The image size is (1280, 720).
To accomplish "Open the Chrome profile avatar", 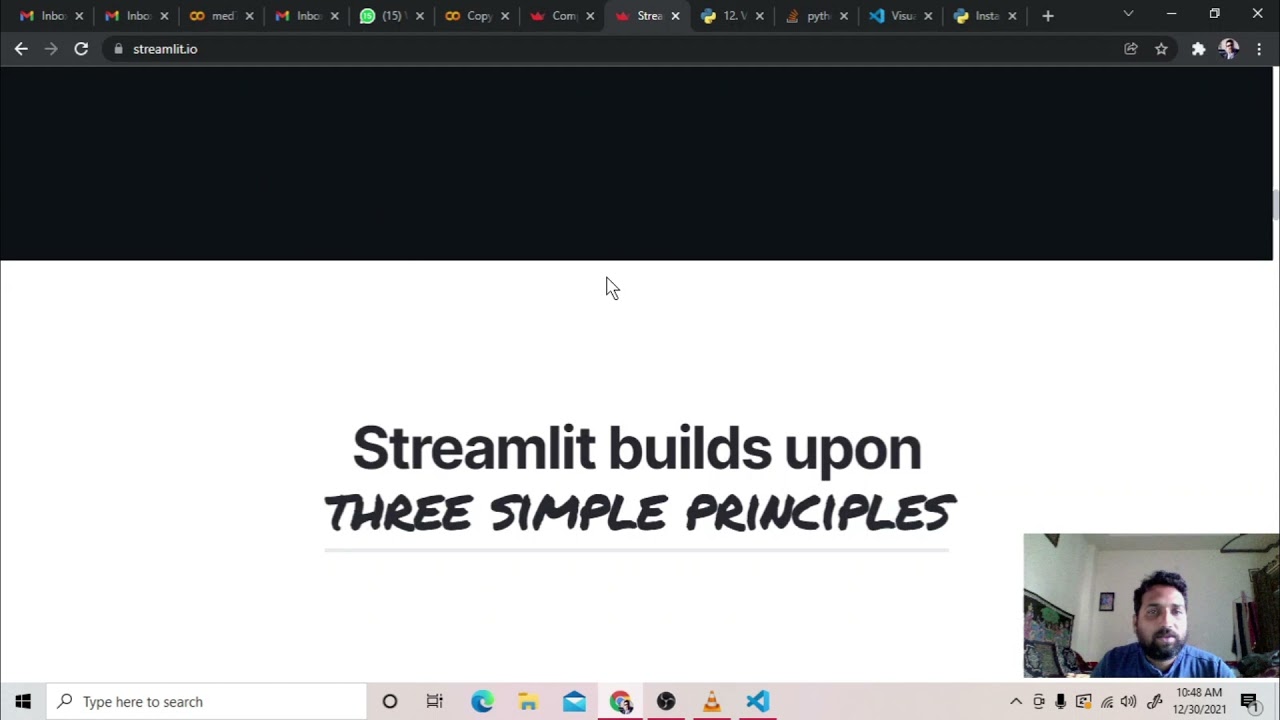I will click(1229, 48).
